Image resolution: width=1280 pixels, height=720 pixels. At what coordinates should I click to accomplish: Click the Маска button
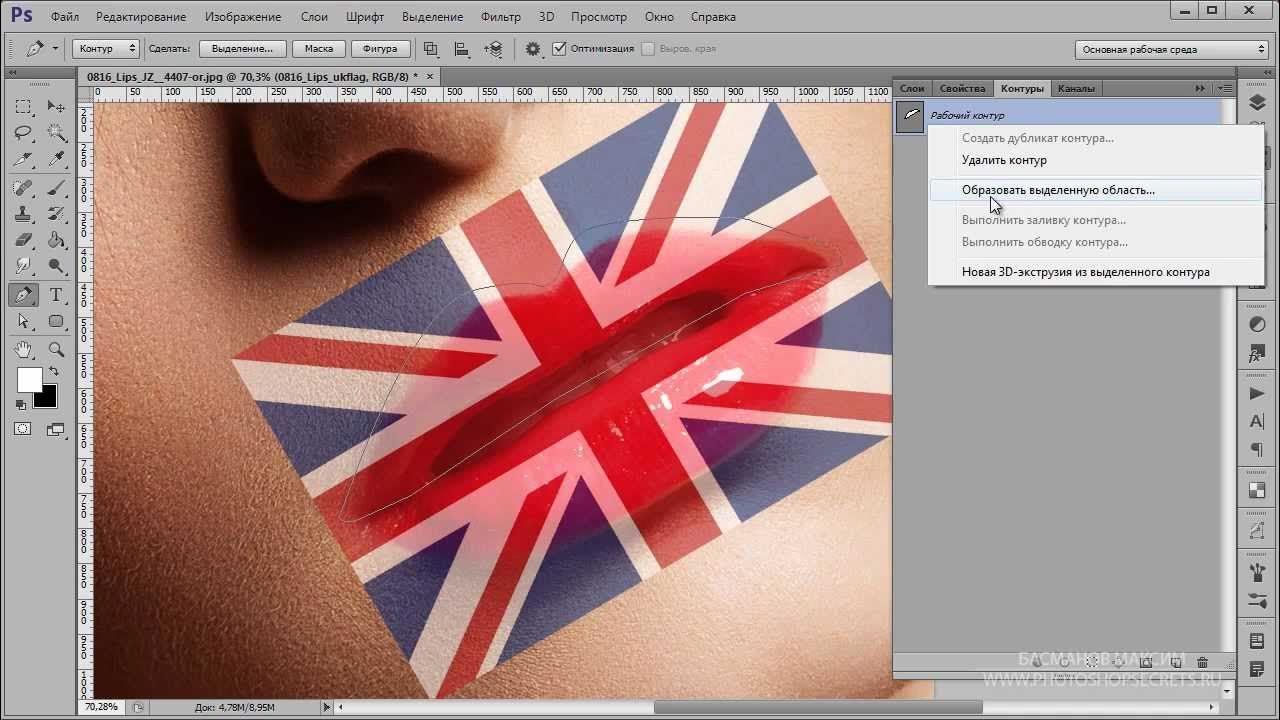[x=319, y=48]
